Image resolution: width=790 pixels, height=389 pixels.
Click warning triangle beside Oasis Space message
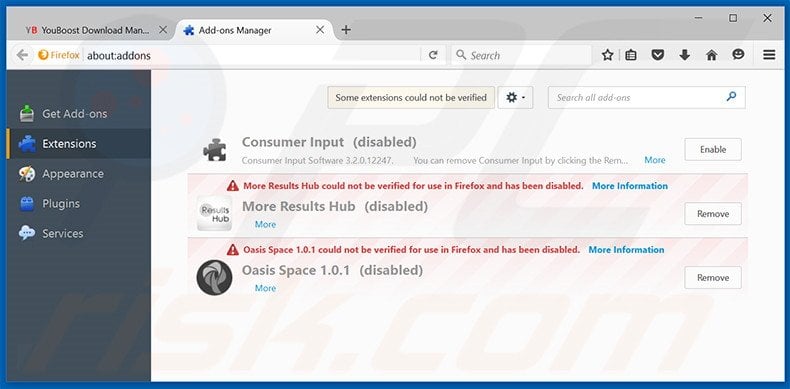(233, 249)
